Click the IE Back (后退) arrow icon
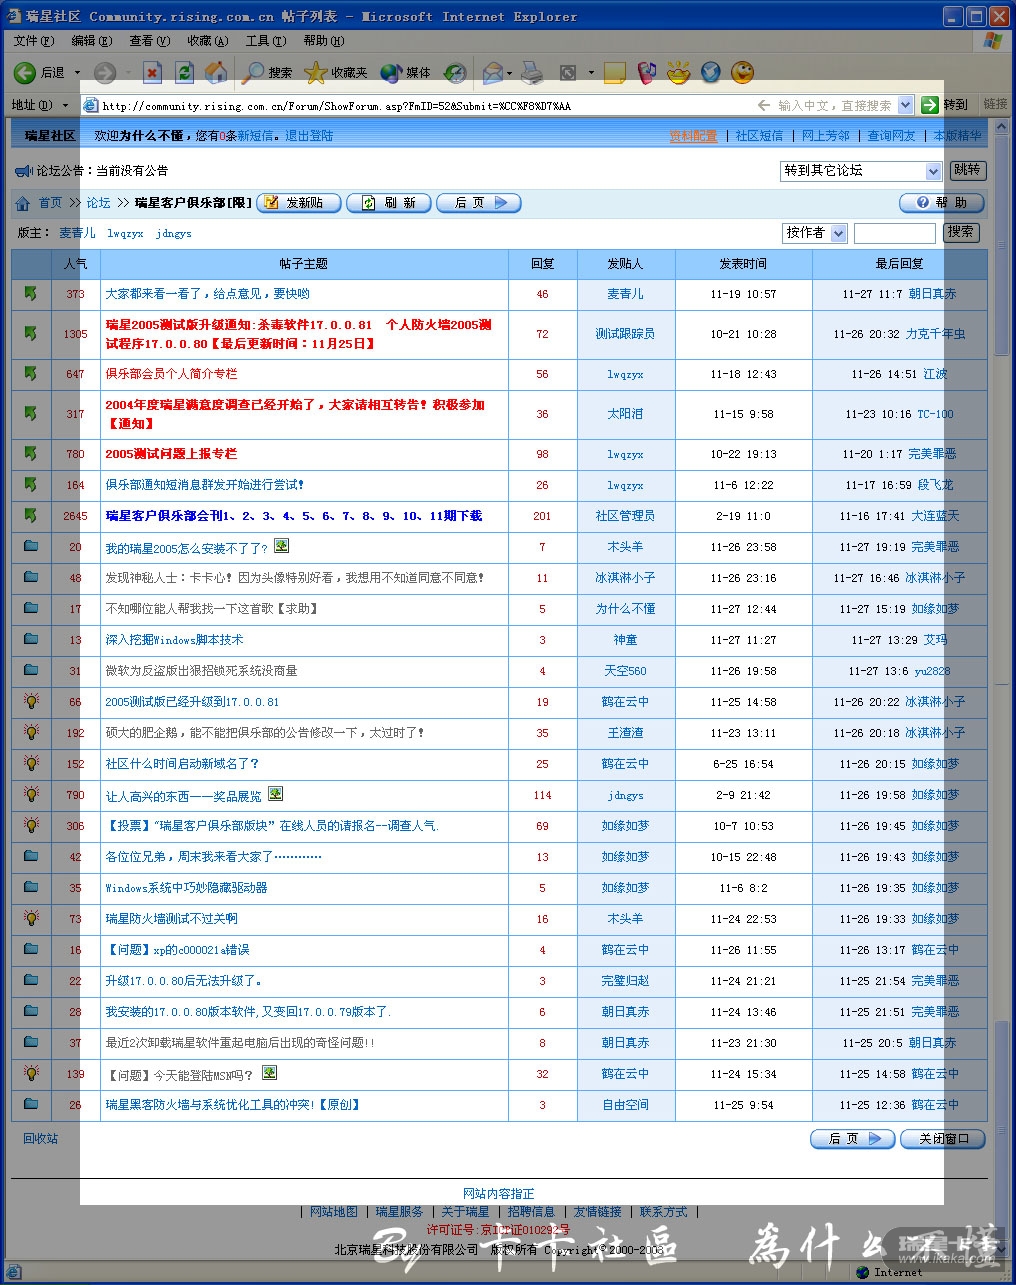The height and width of the screenshot is (1285, 1016). click(x=24, y=72)
